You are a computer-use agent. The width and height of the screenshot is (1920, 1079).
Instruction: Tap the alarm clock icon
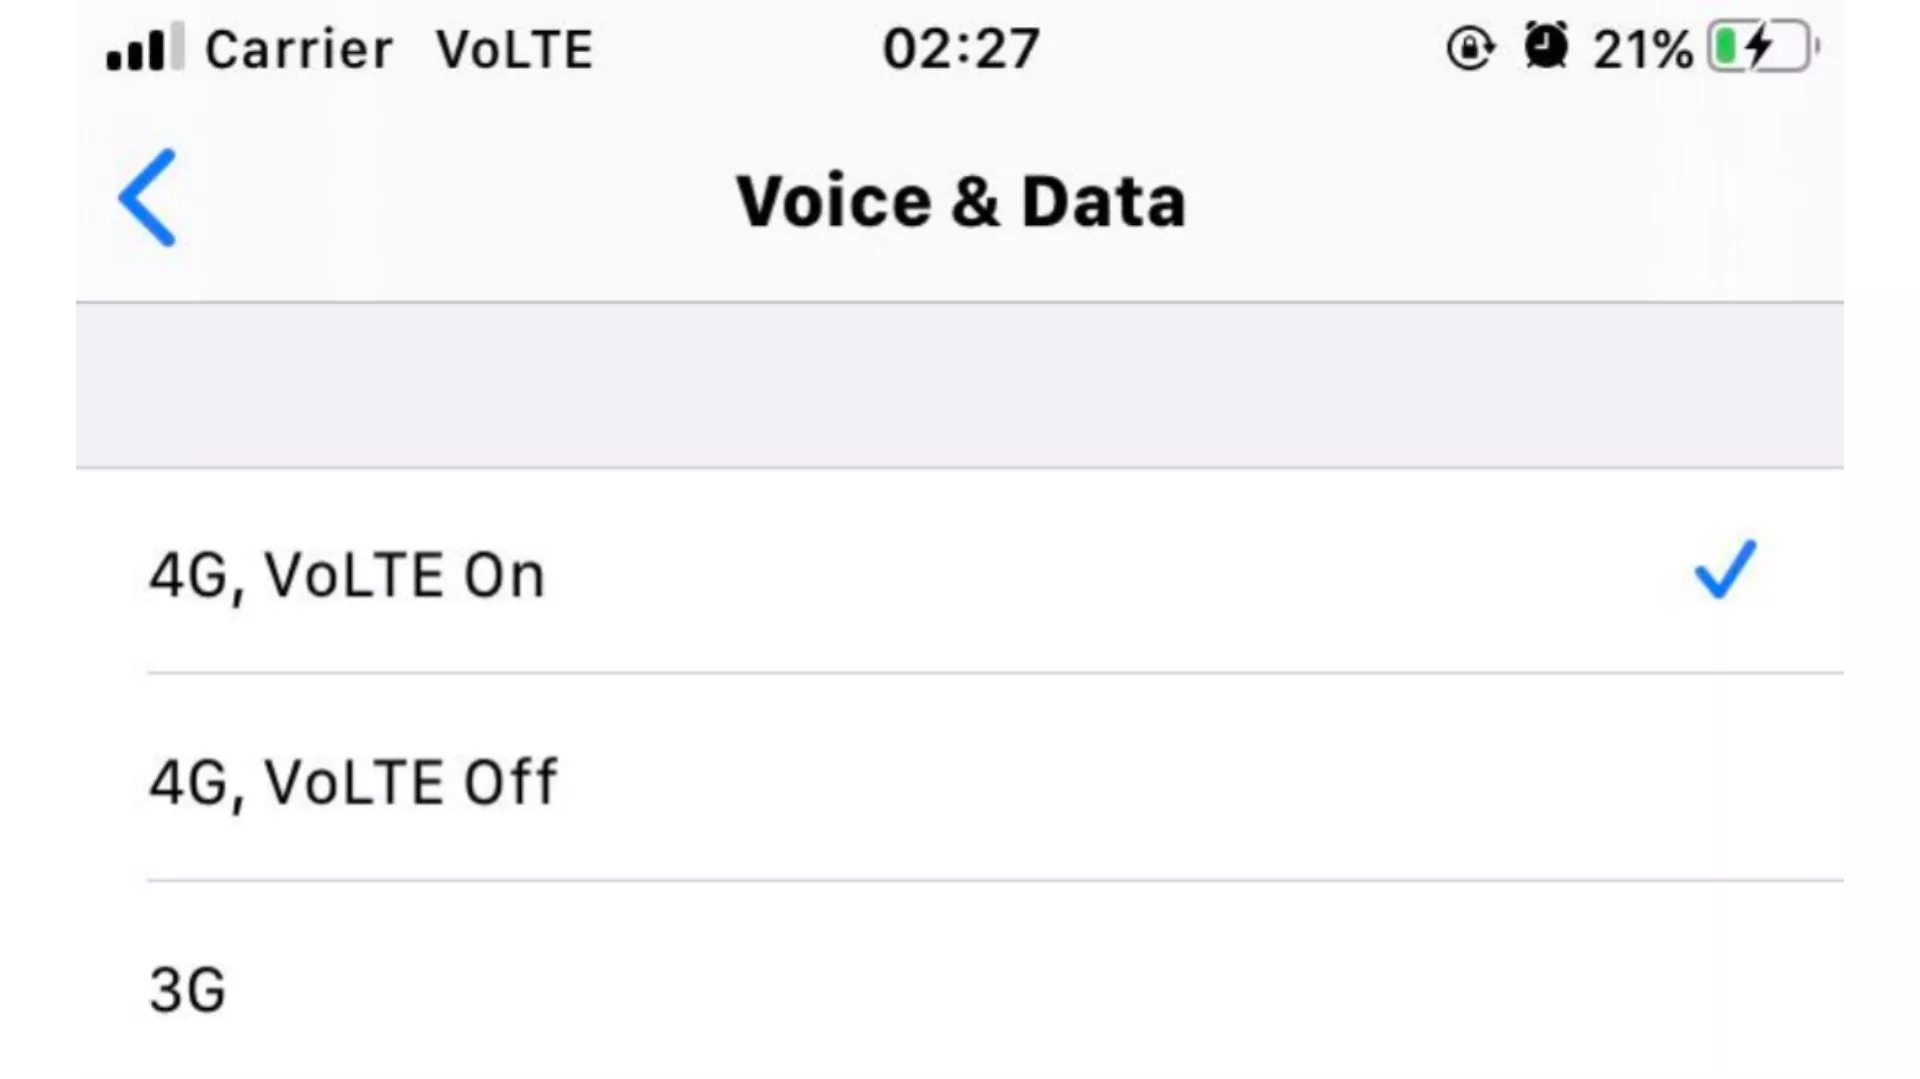pyautogui.click(x=1546, y=46)
